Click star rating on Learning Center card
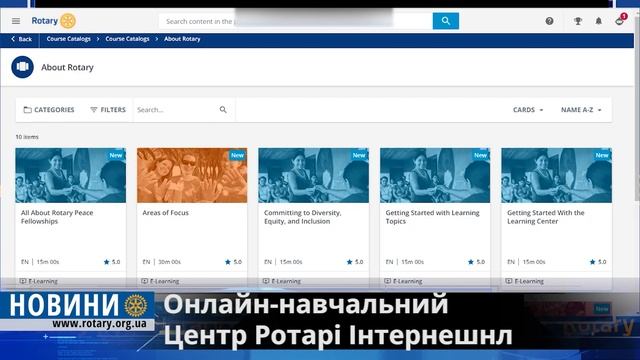This screenshot has height=360, width=640. tap(598, 262)
